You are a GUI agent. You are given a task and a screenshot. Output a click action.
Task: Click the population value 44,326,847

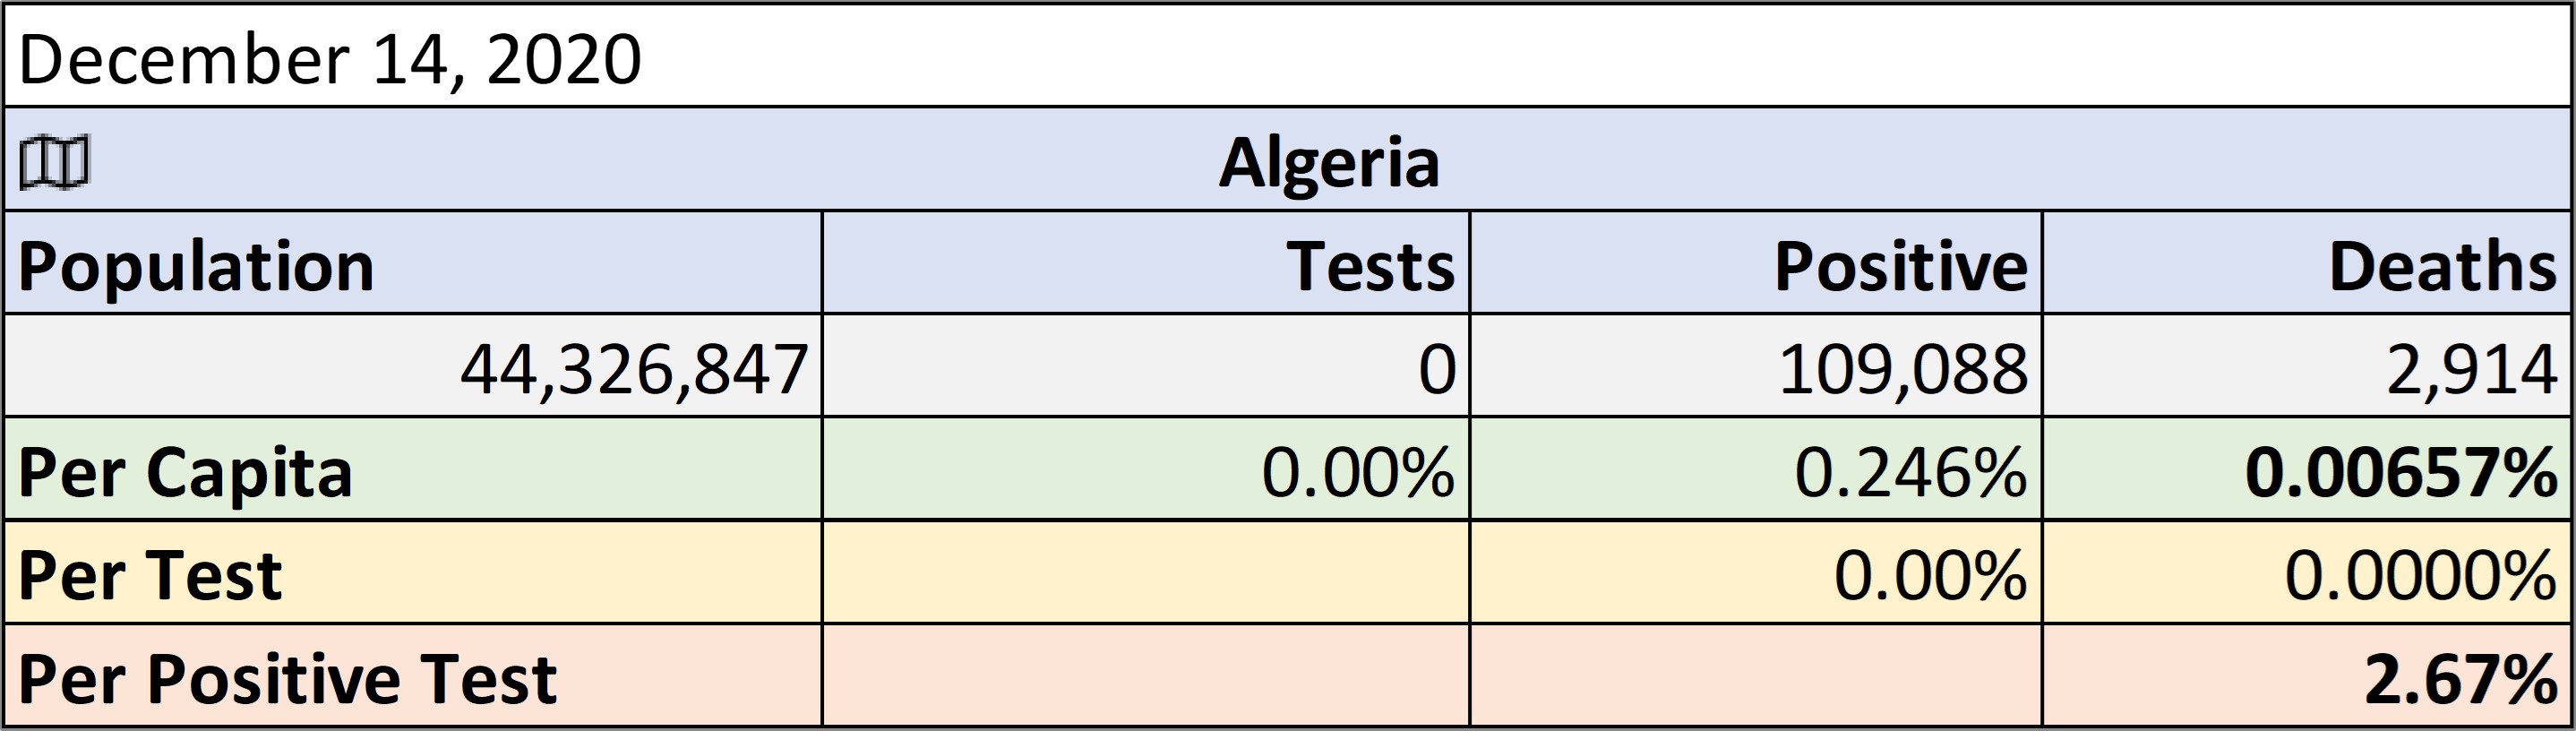[413, 366]
